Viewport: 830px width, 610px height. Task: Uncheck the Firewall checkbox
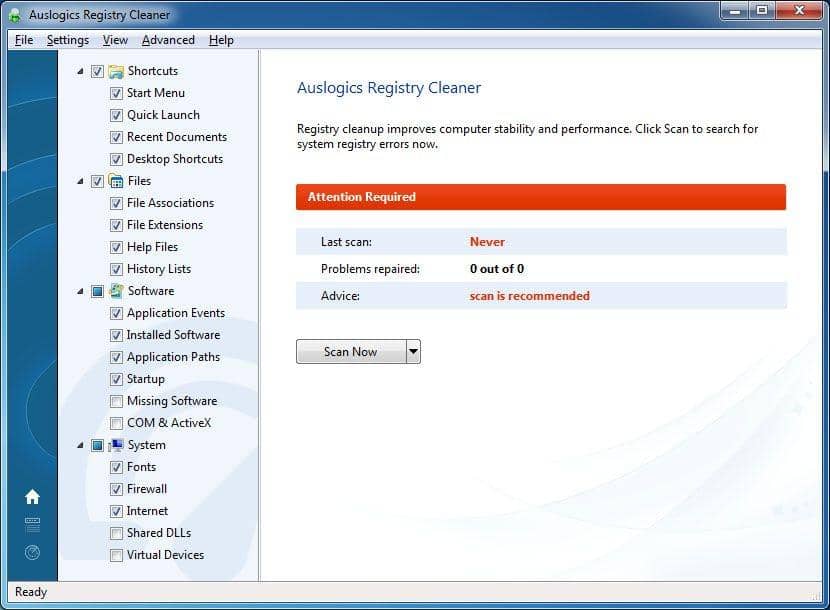click(117, 489)
